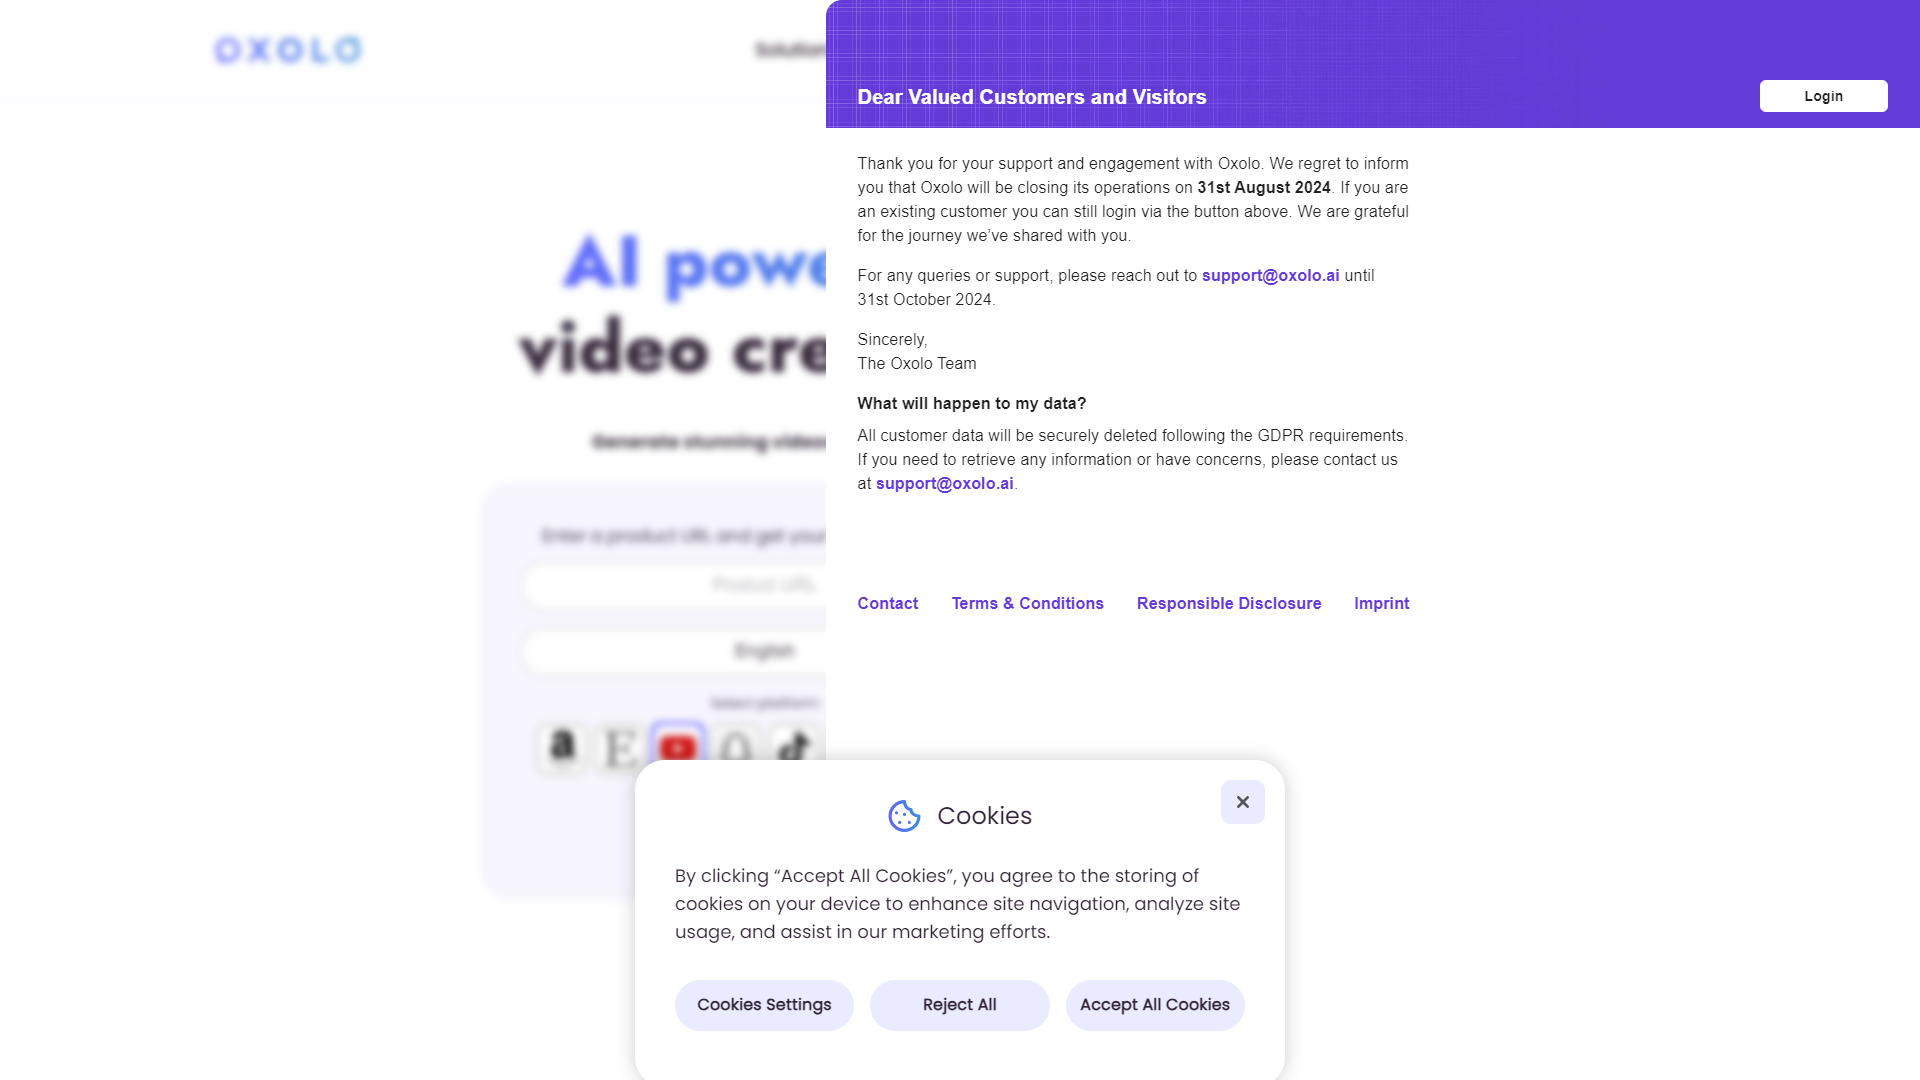The height and width of the screenshot is (1080, 1920).
Task: Click the Terms & Conditions link
Action: tap(1027, 603)
